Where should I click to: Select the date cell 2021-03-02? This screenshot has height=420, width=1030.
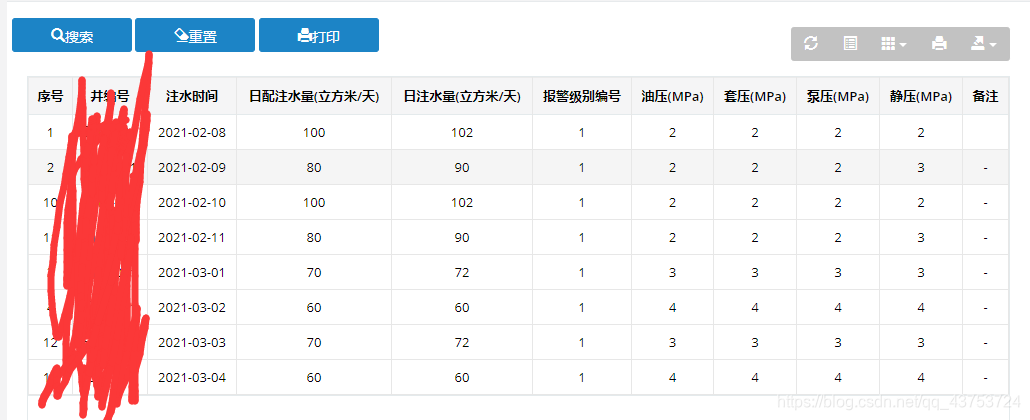[x=192, y=308]
